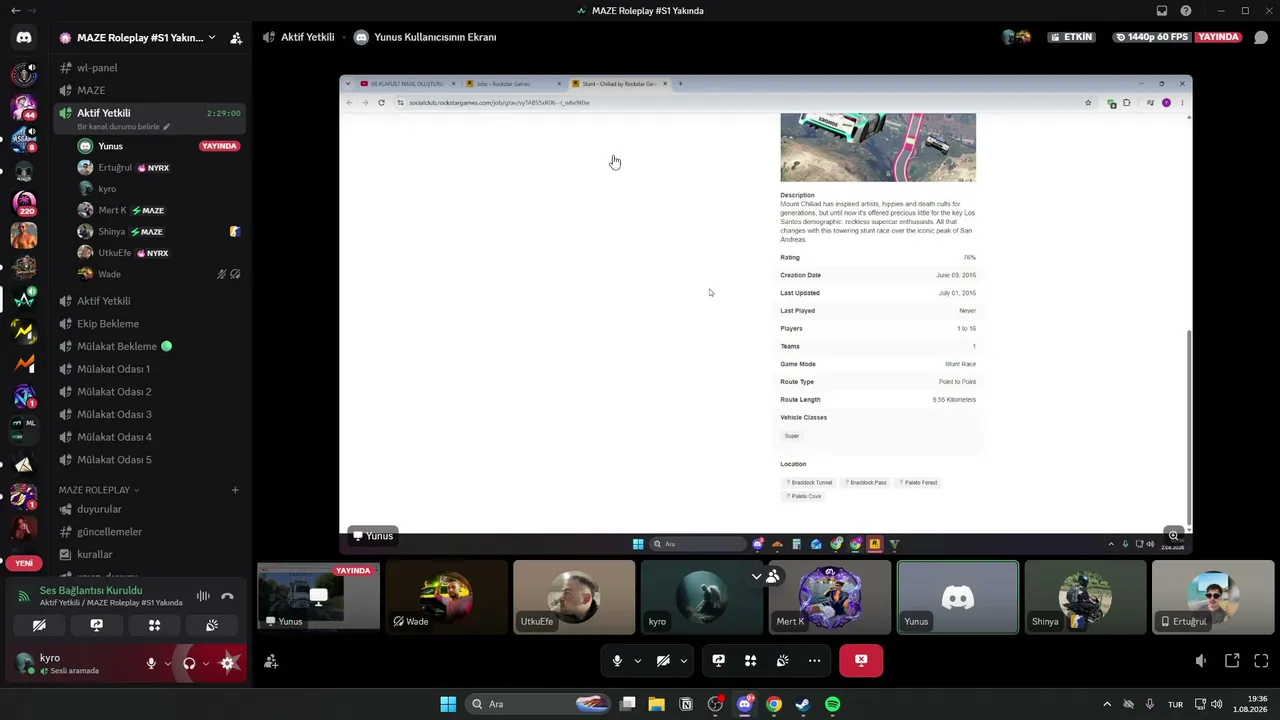Image resolution: width=1280 pixels, height=720 pixels.
Task: Click the Windows taskbar search field
Action: (538, 704)
